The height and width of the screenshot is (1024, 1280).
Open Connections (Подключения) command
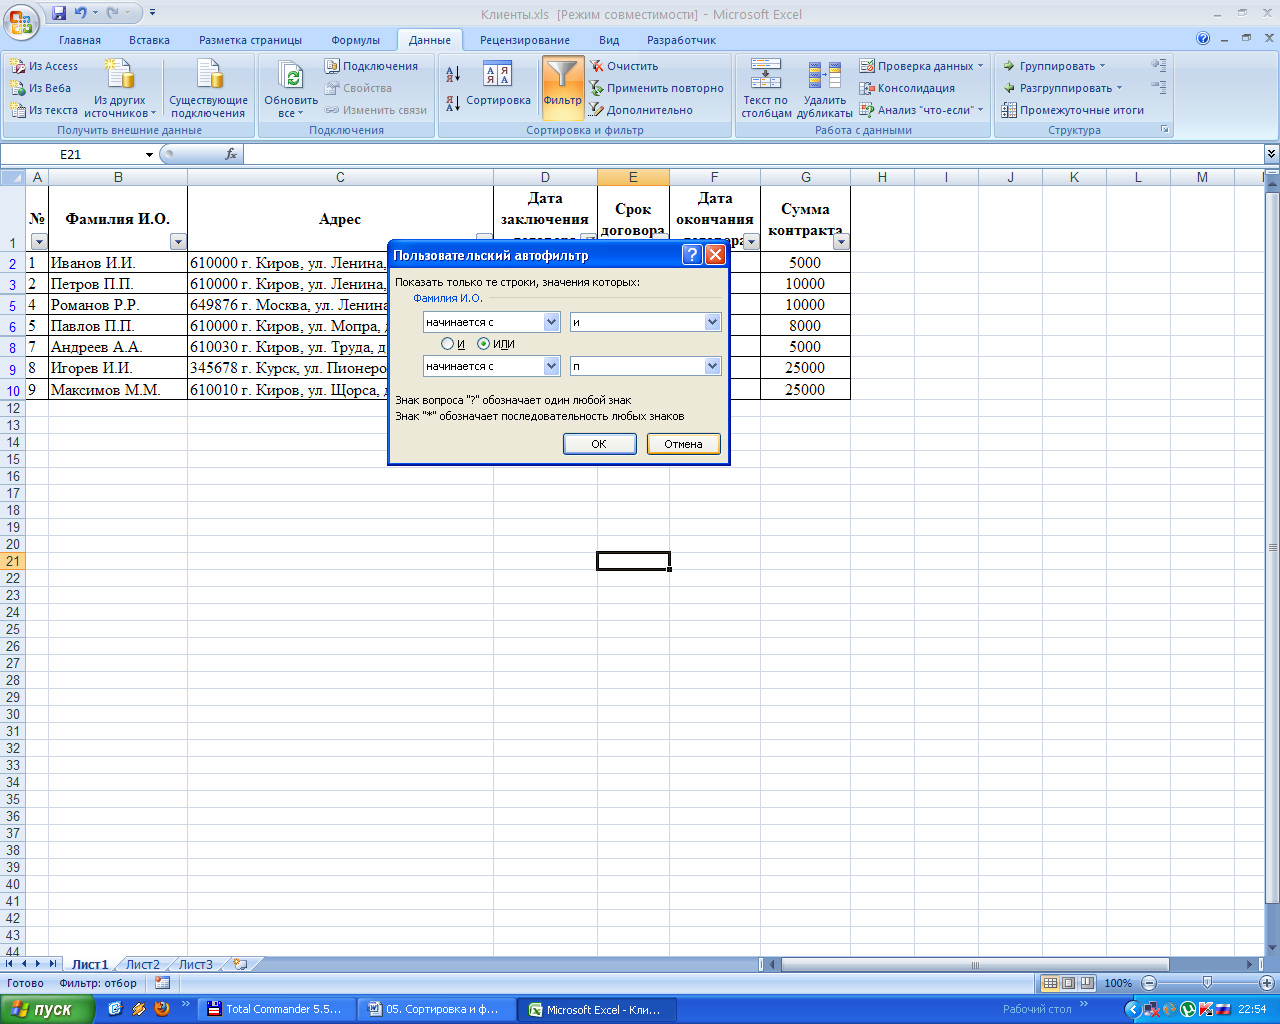pos(371,66)
